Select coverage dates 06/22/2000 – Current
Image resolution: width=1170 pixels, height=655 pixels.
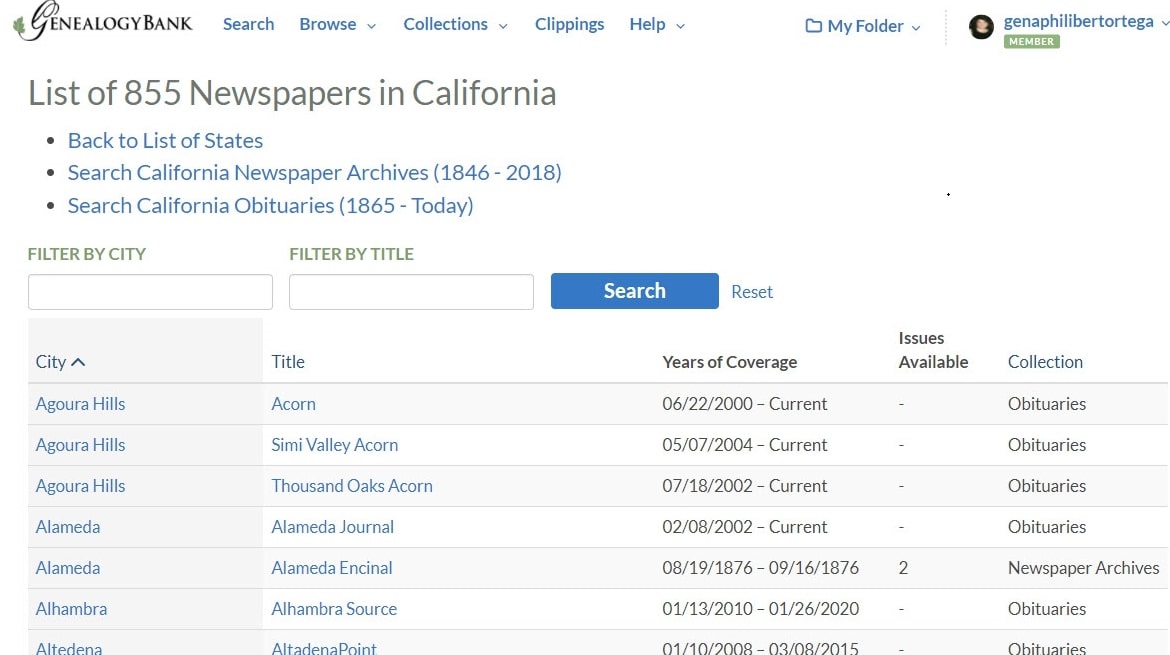point(744,404)
